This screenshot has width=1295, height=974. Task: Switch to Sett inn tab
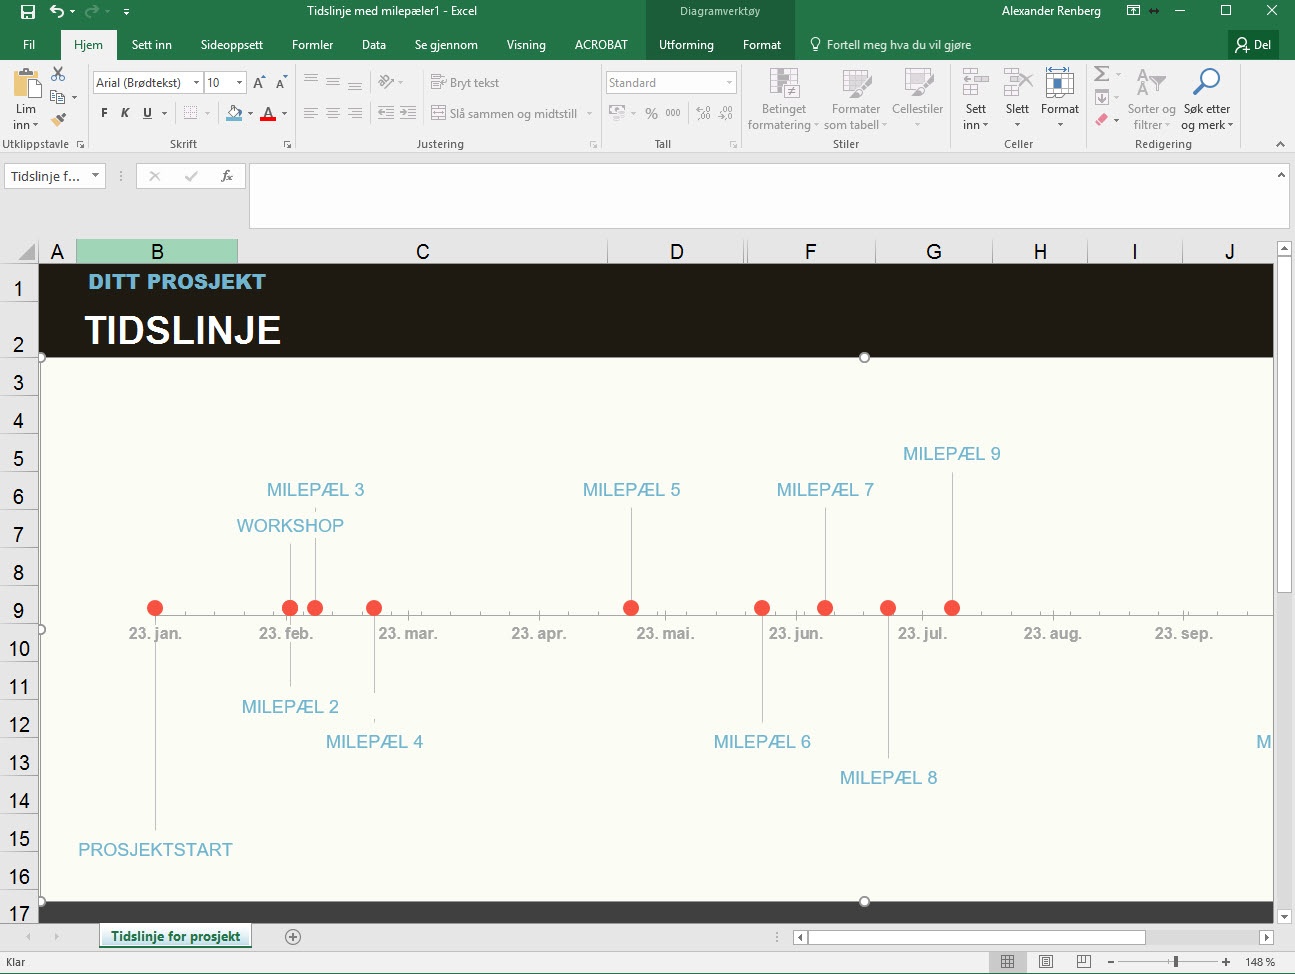(152, 45)
